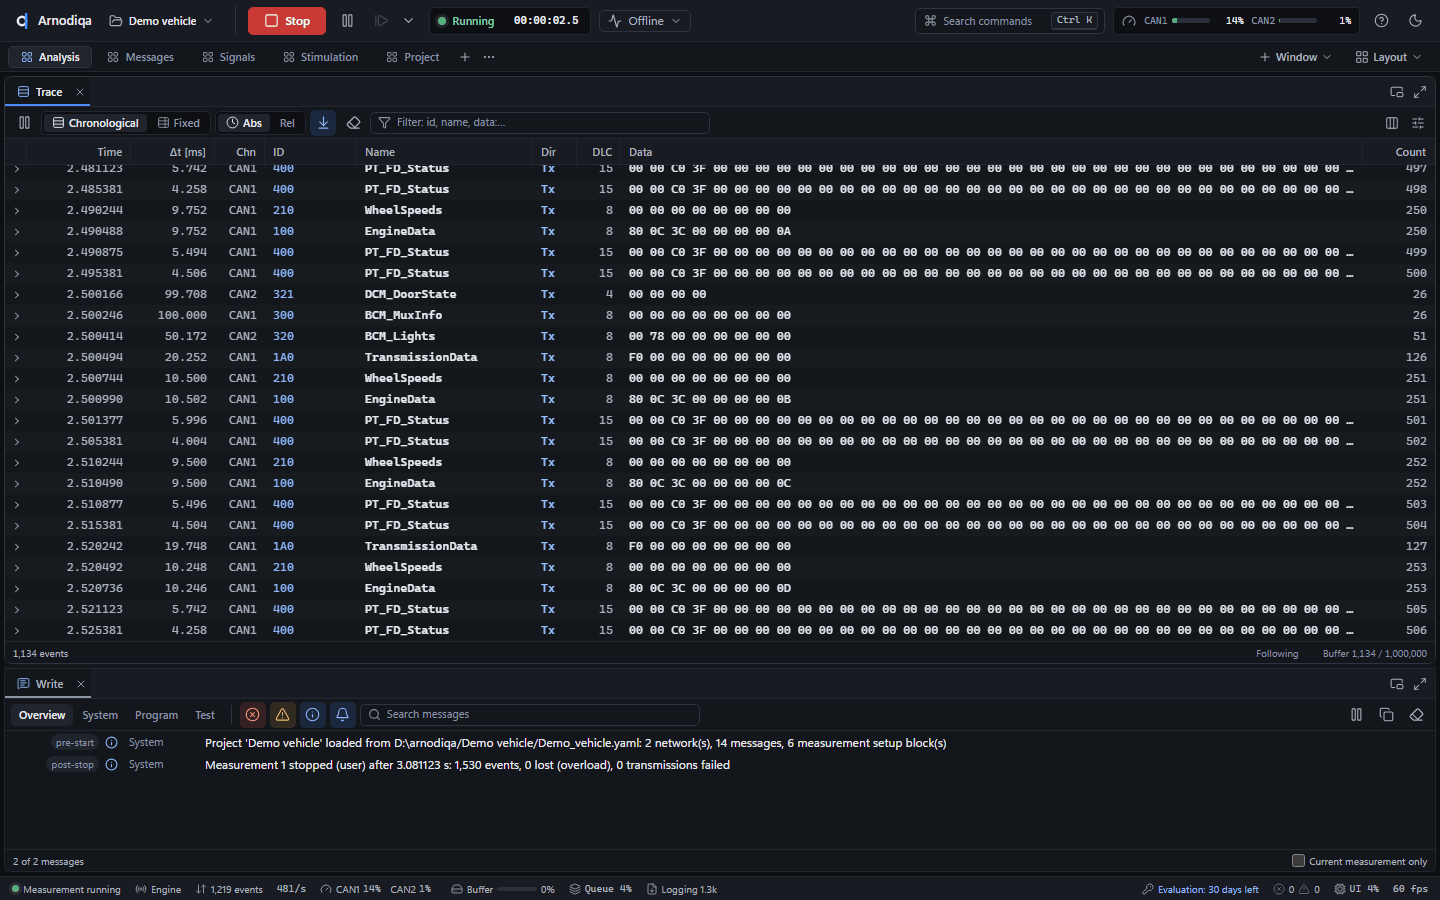
Task: Click the CAN2 bus load bar in header
Action: pyautogui.click(x=1298, y=21)
